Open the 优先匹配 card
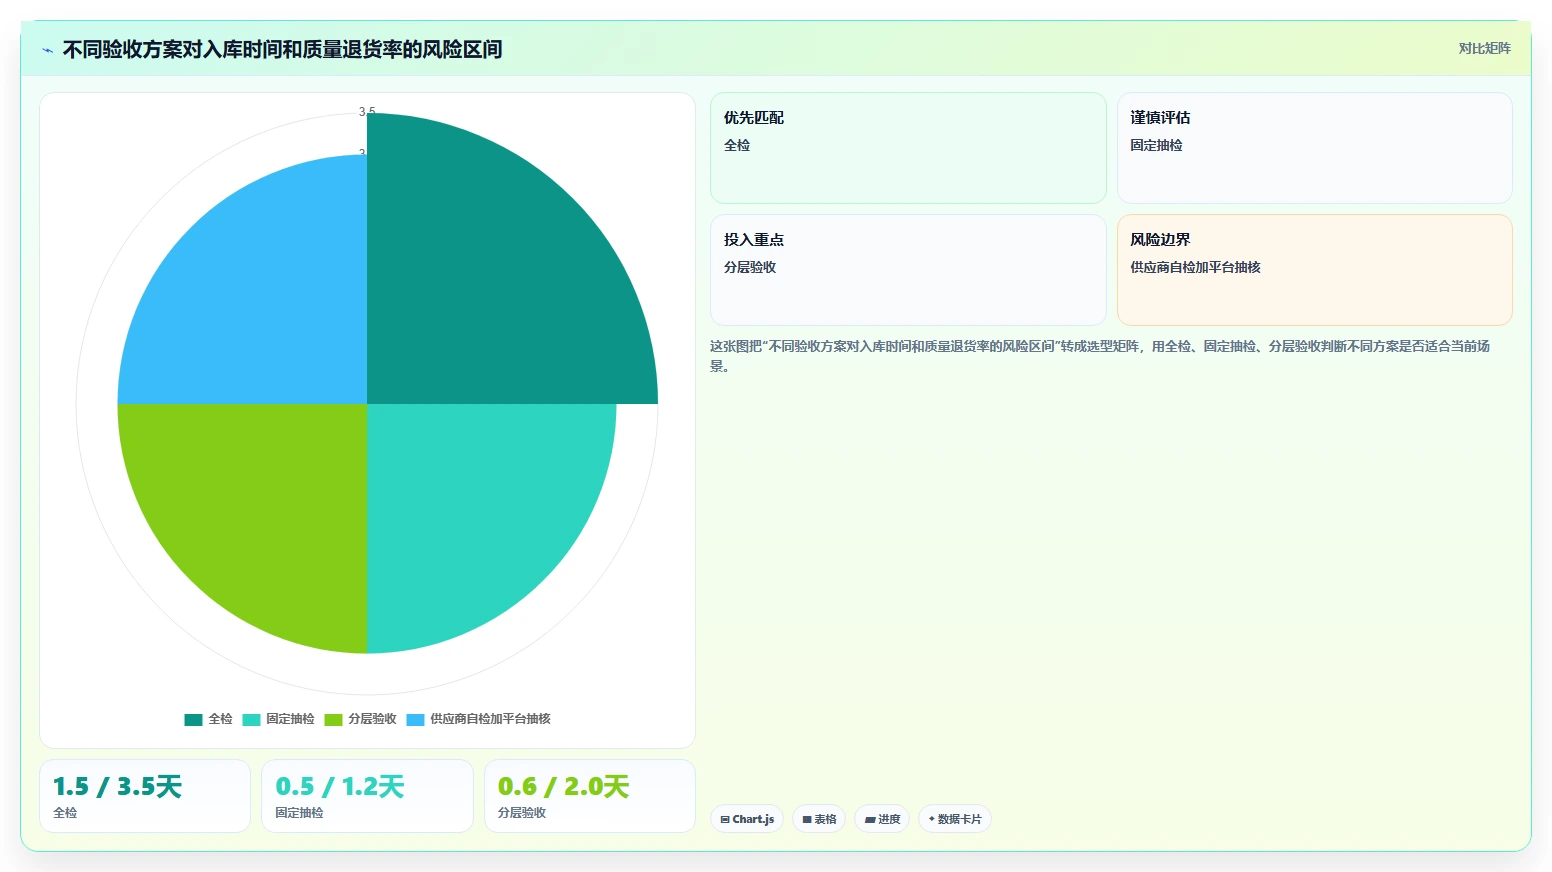The height and width of the screenshot is (872, 1552). [x=908, y=148]
